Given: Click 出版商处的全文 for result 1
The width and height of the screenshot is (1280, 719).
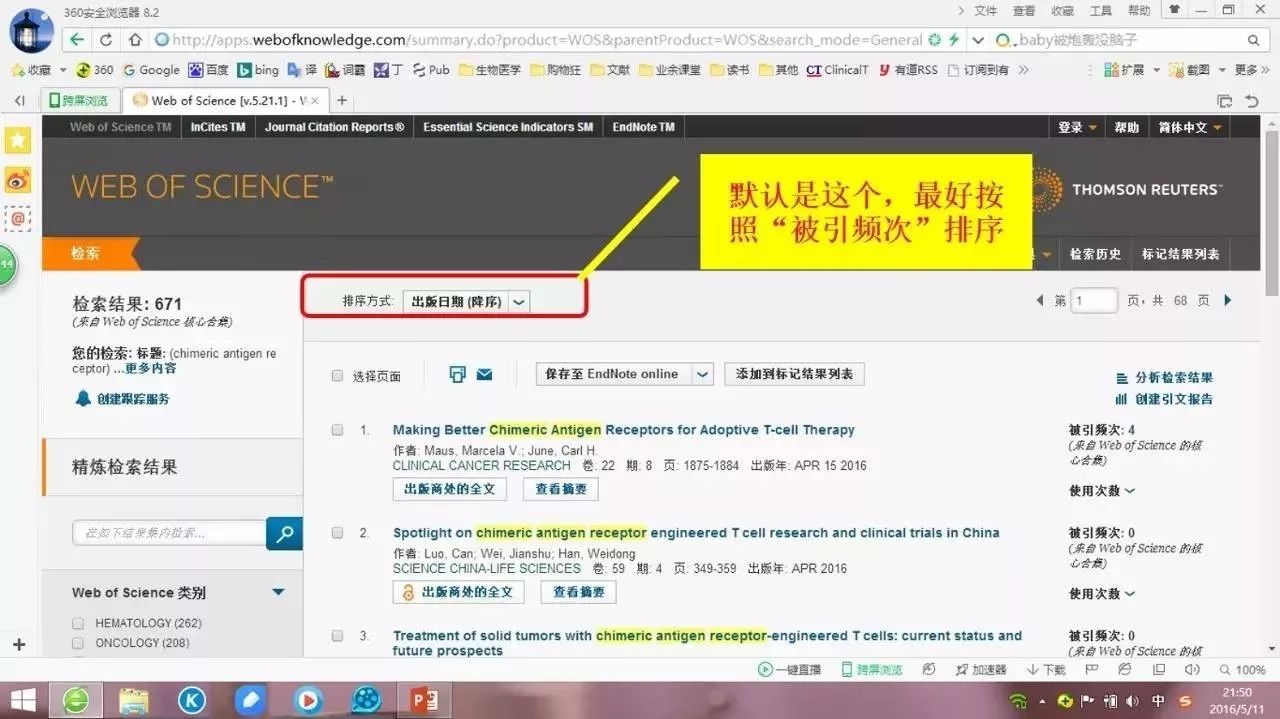Looking at the screenshot, I should [x=449, y=489].
